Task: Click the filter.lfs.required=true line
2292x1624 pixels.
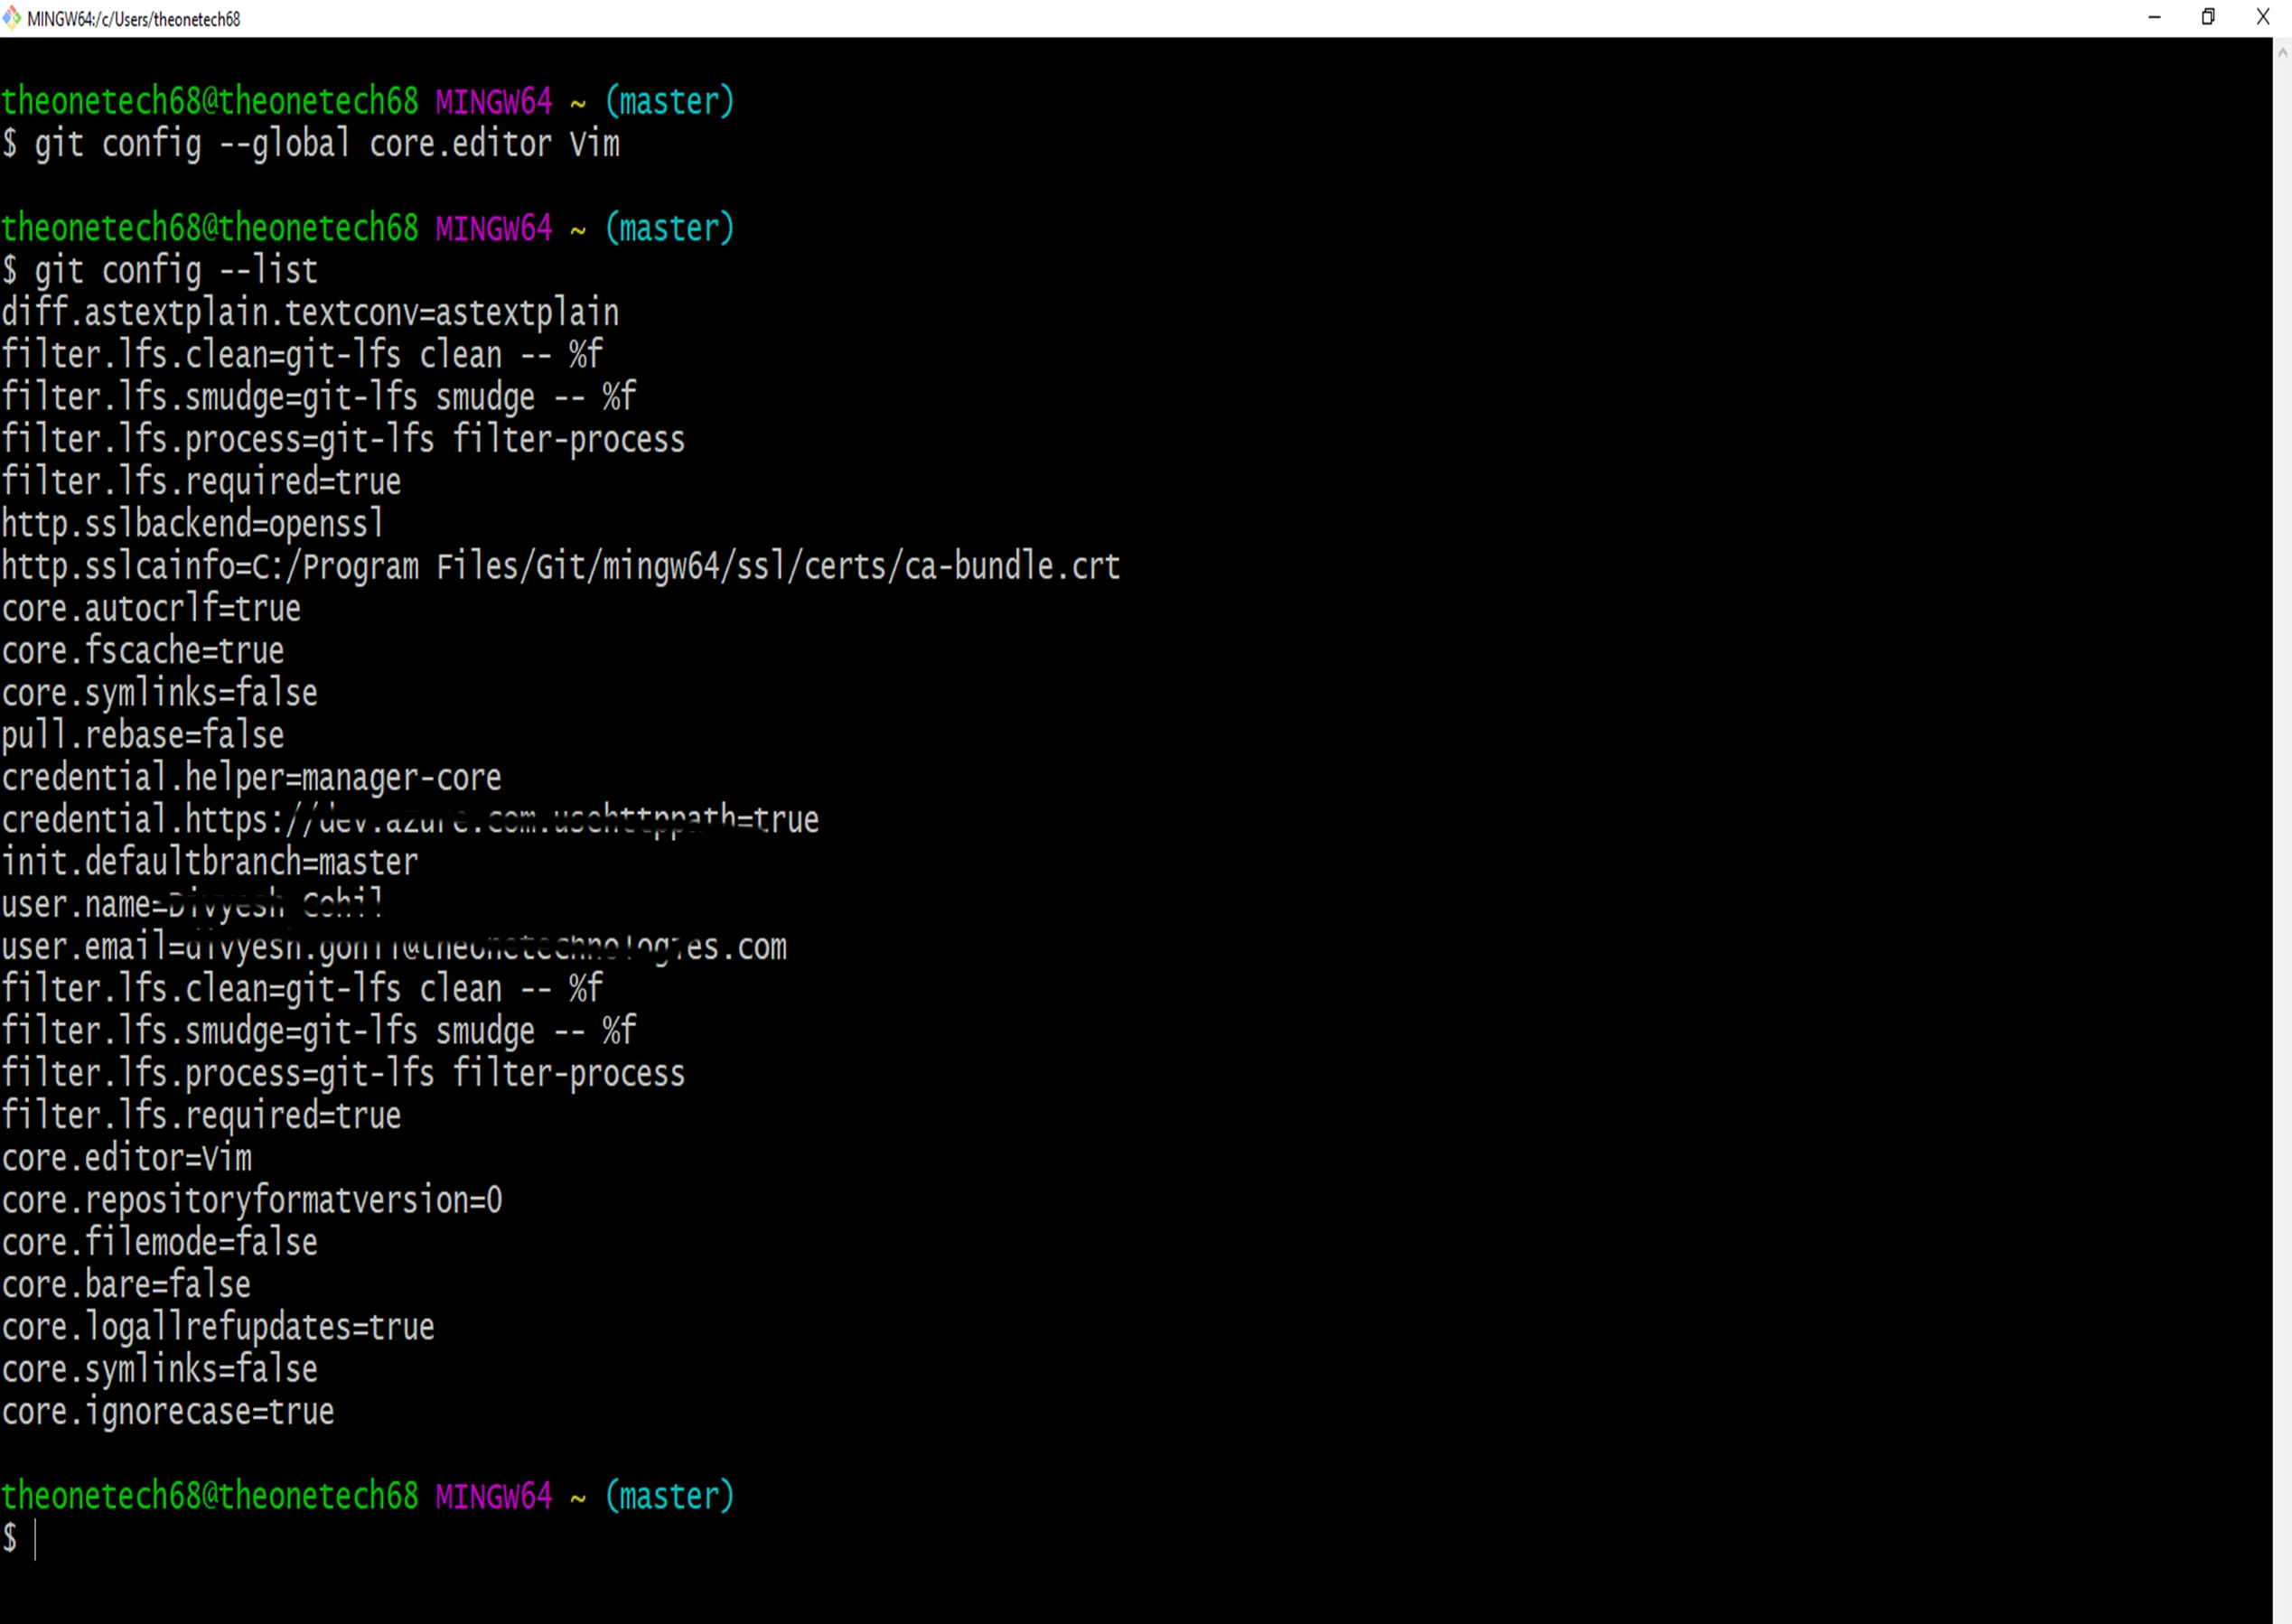Action: click(x=200, y=481)
